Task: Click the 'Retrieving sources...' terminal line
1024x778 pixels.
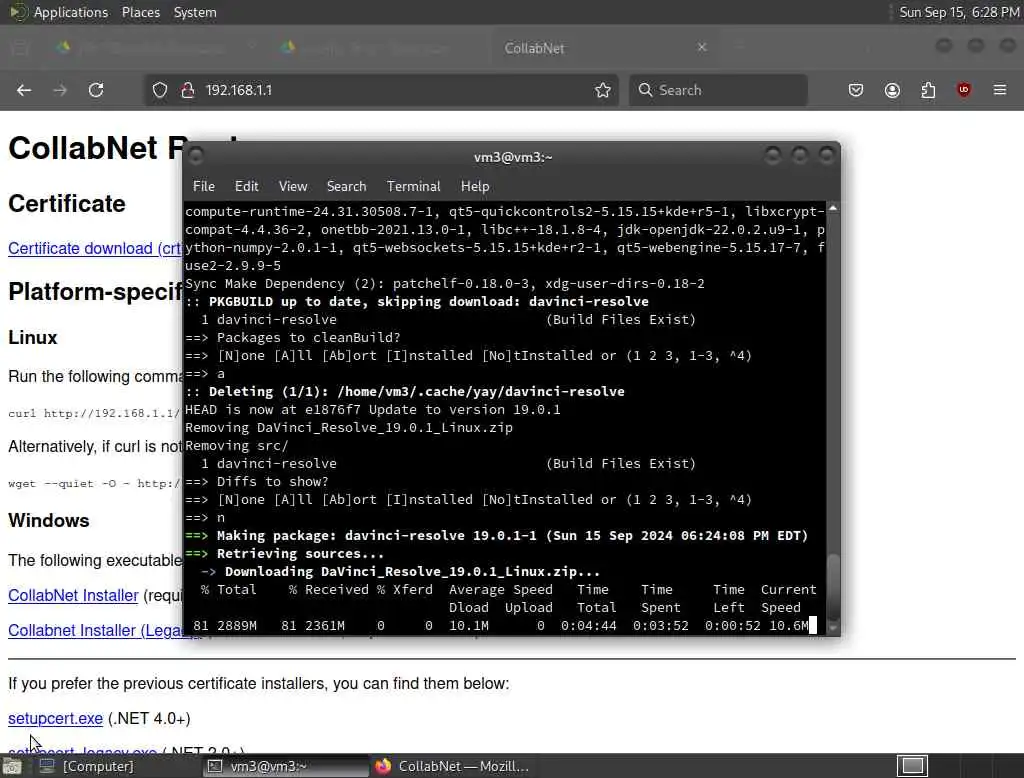Action: pos(285,554)
